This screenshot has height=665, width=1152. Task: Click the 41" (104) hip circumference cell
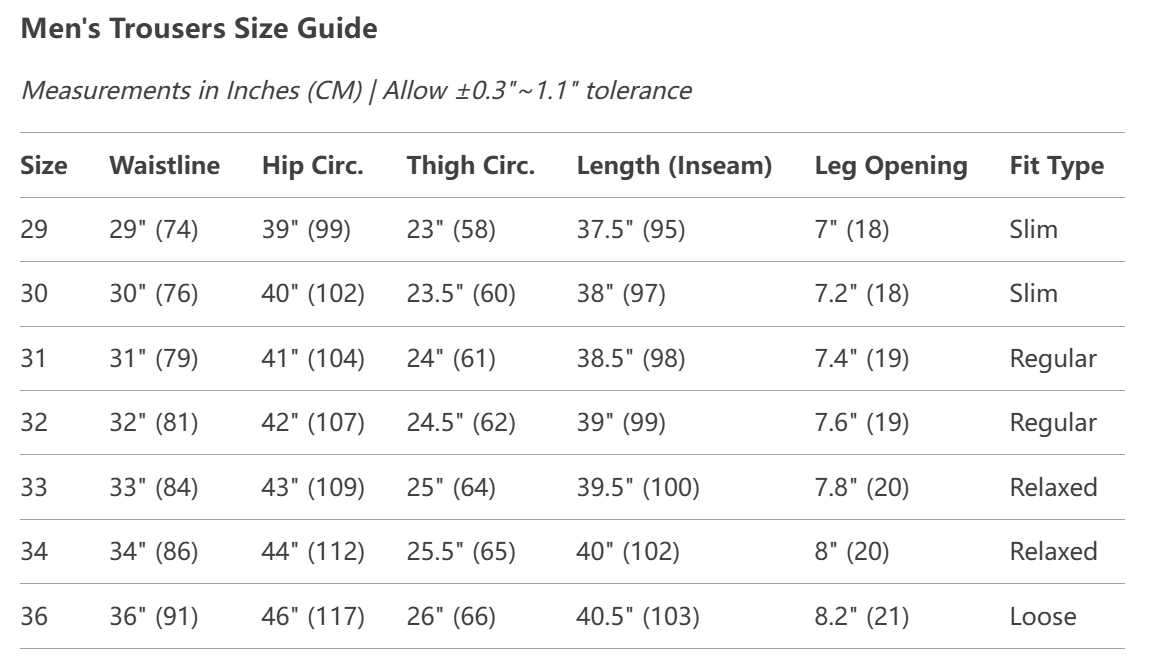point(312,359)
